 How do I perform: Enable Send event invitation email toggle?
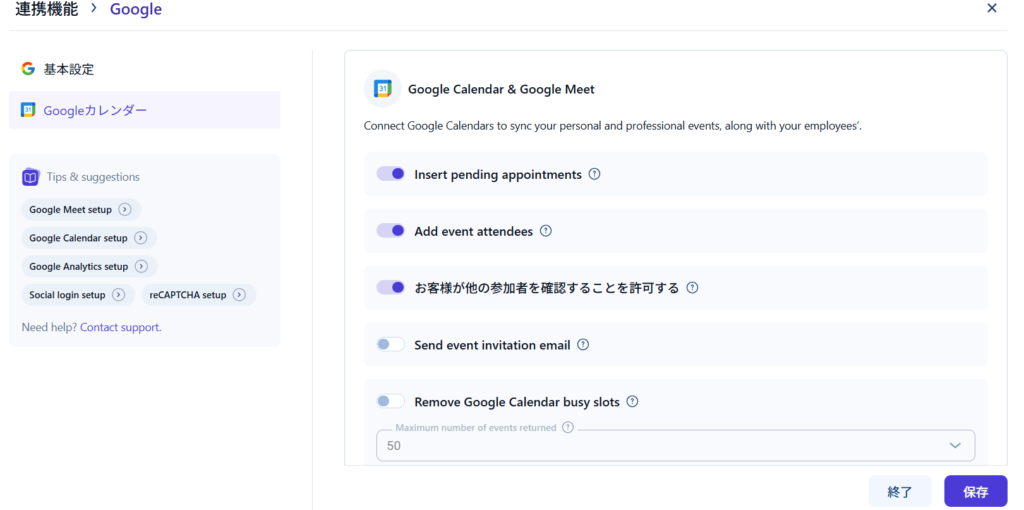click(x=390, y=345)
